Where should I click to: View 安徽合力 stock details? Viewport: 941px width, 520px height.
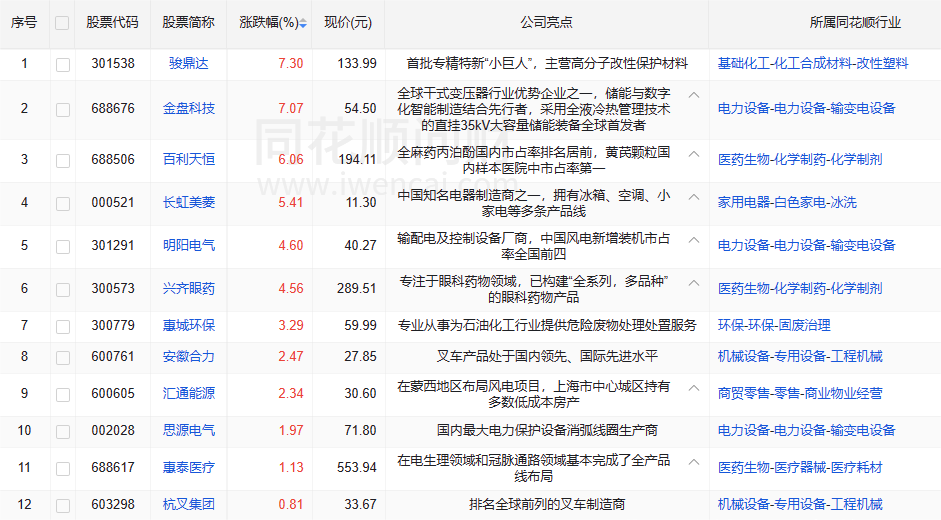(188, 357)
